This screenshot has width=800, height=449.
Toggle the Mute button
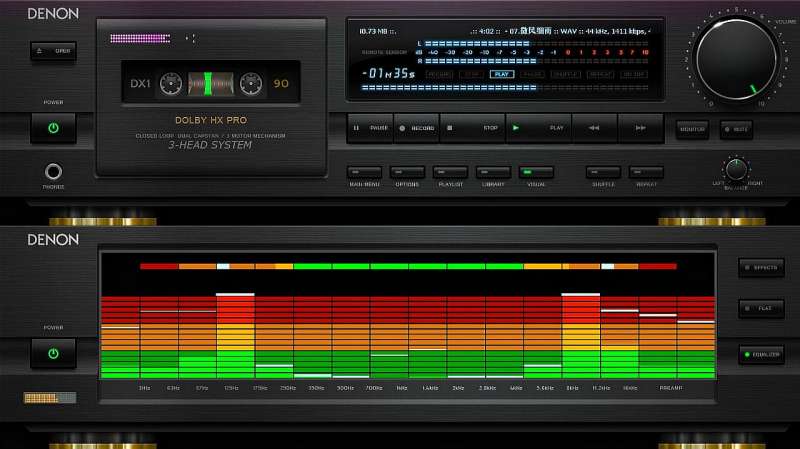pos(737,129)
